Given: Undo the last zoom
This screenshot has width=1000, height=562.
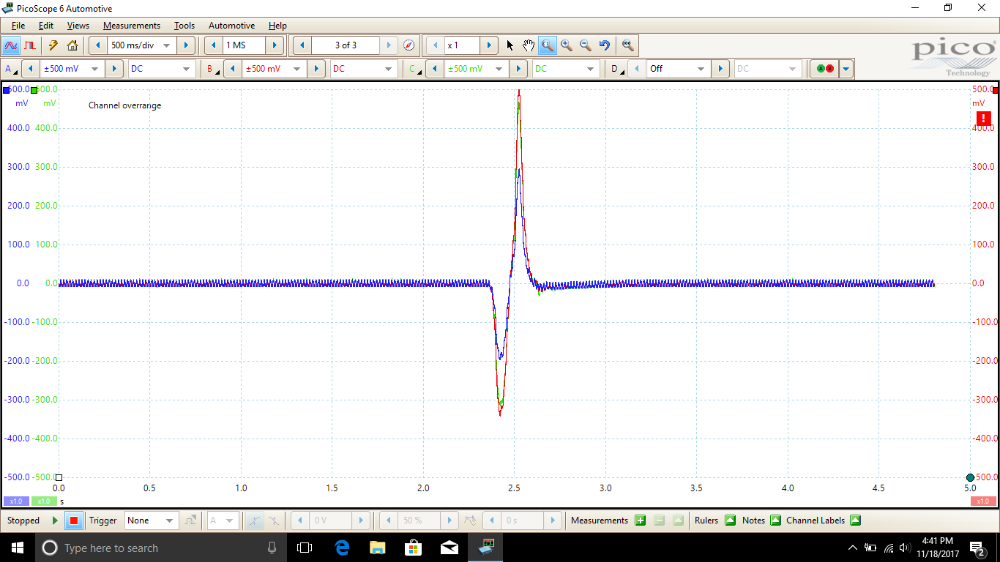Looking at the screenshot, I should [604, 45].
